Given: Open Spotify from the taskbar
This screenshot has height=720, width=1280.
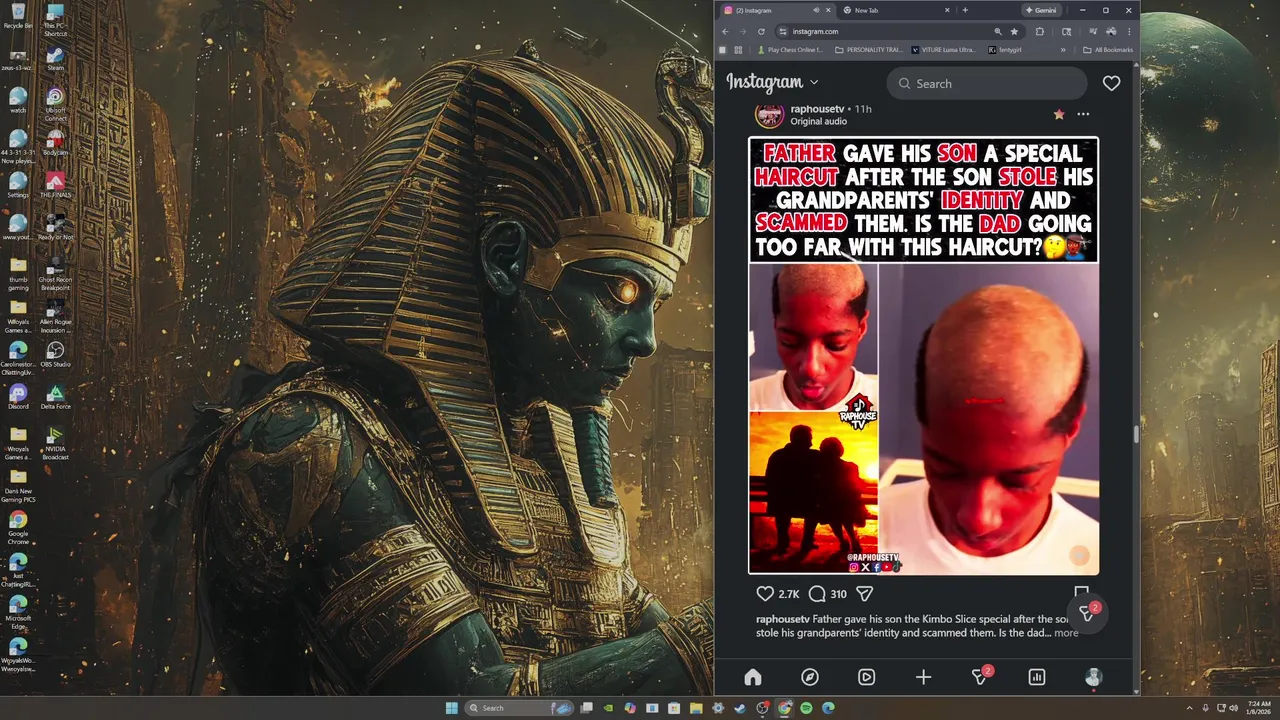Looking at the screenshot, I should [806, 708].
